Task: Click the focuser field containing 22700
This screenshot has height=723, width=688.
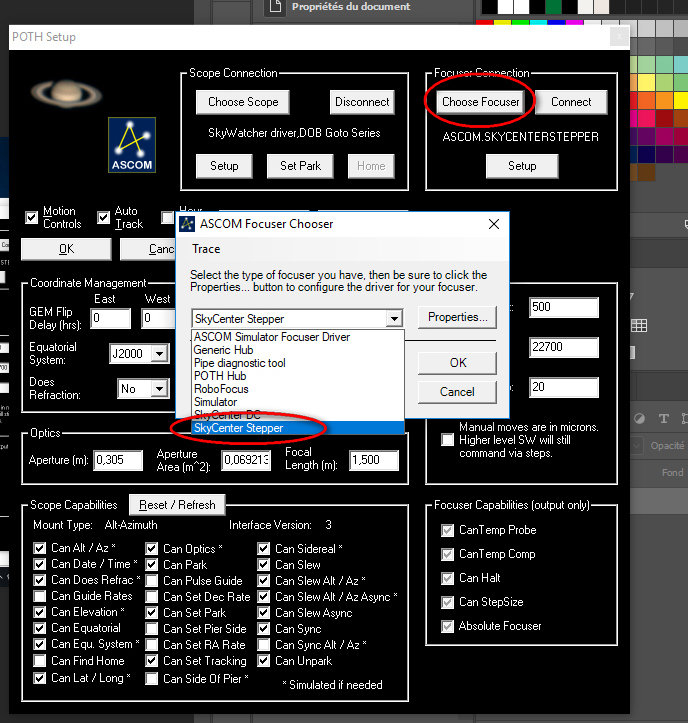Action: (564, 347)
